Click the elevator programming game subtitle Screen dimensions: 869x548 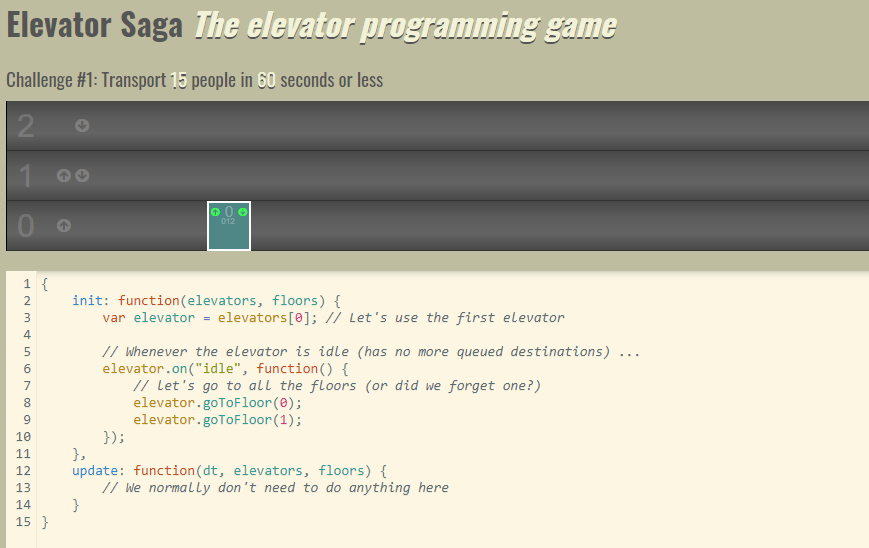click(x=405, y=25)
